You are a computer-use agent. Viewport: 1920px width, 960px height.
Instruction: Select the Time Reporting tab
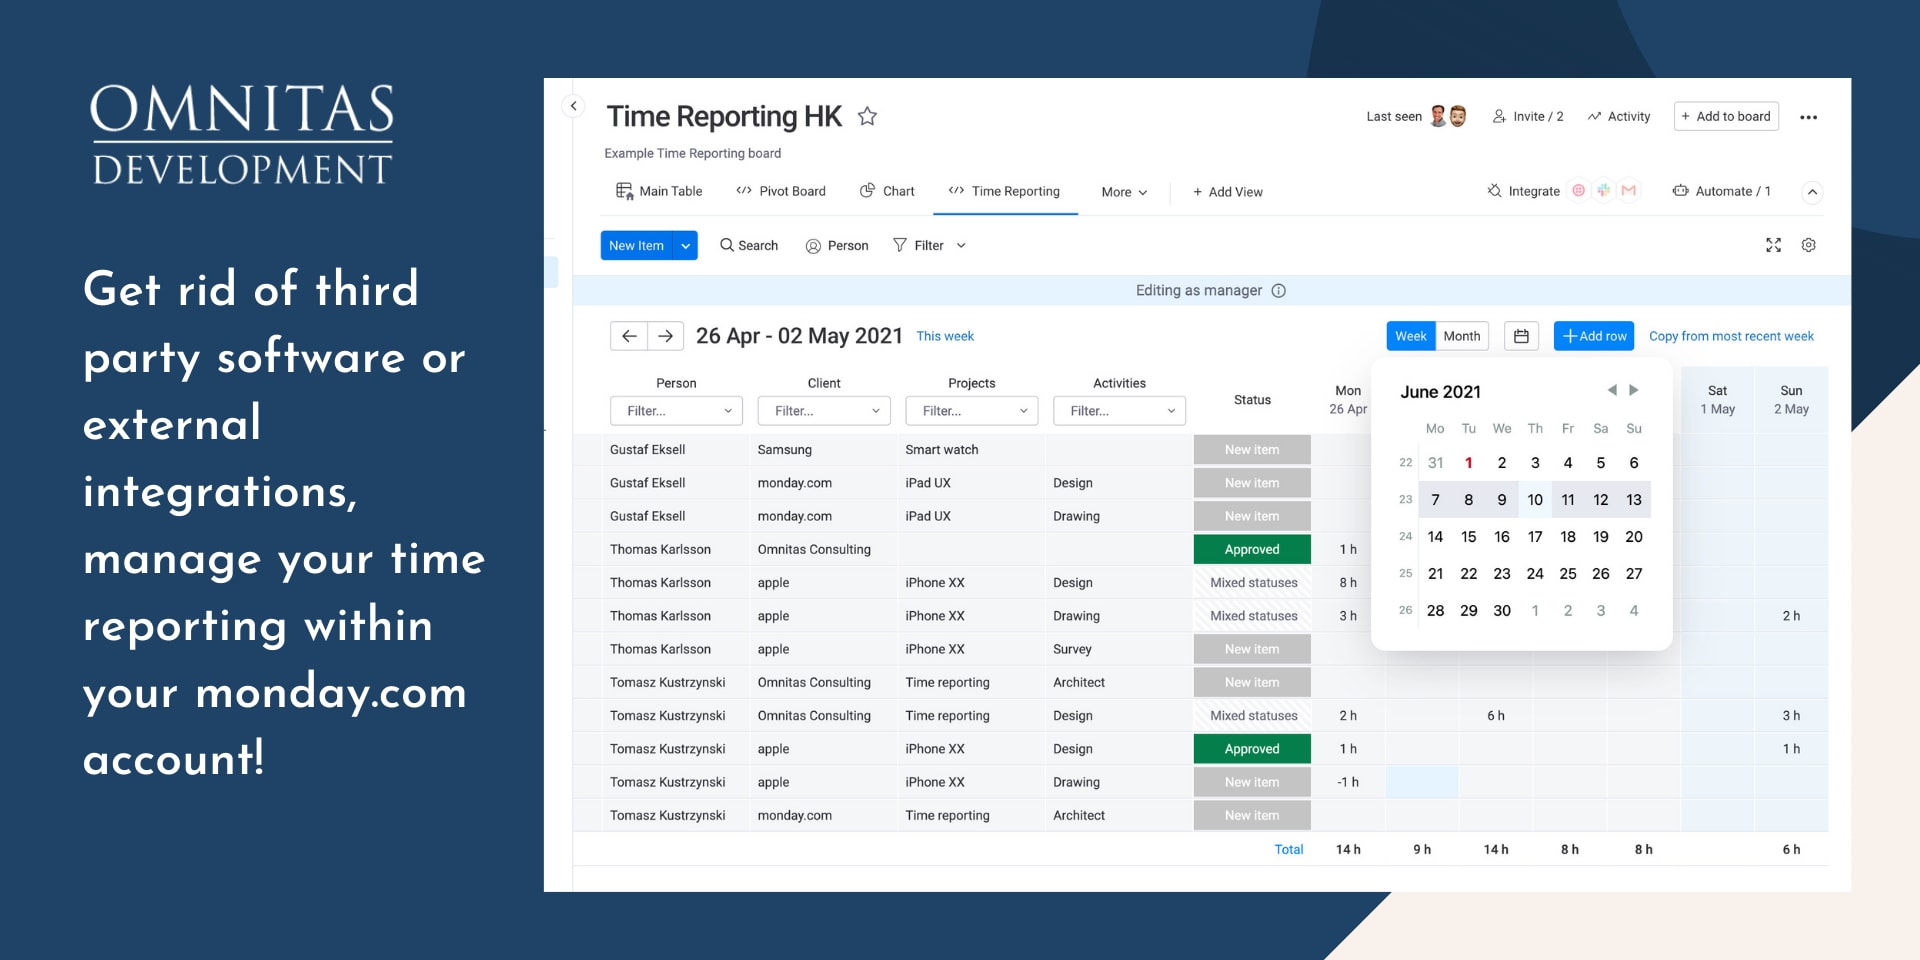(x=1005, y=191)
